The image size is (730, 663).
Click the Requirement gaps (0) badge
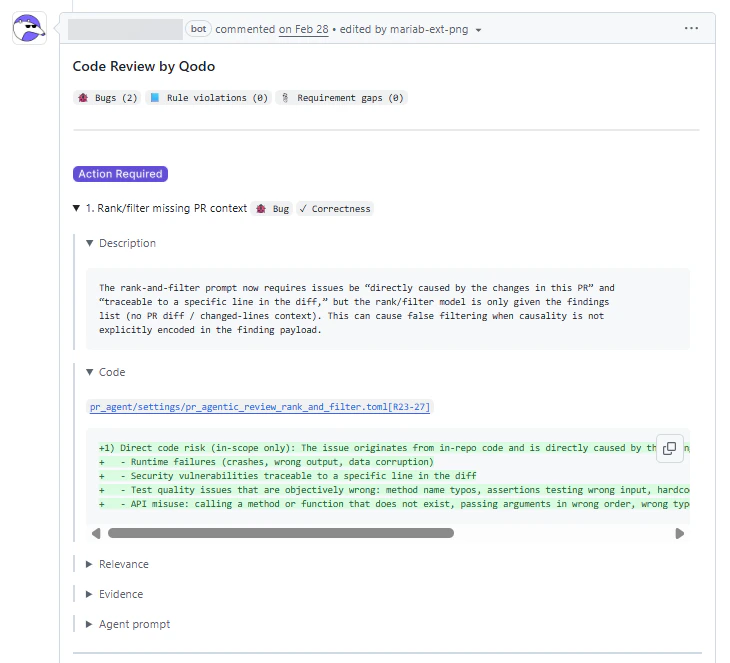[x=342, y=98]
